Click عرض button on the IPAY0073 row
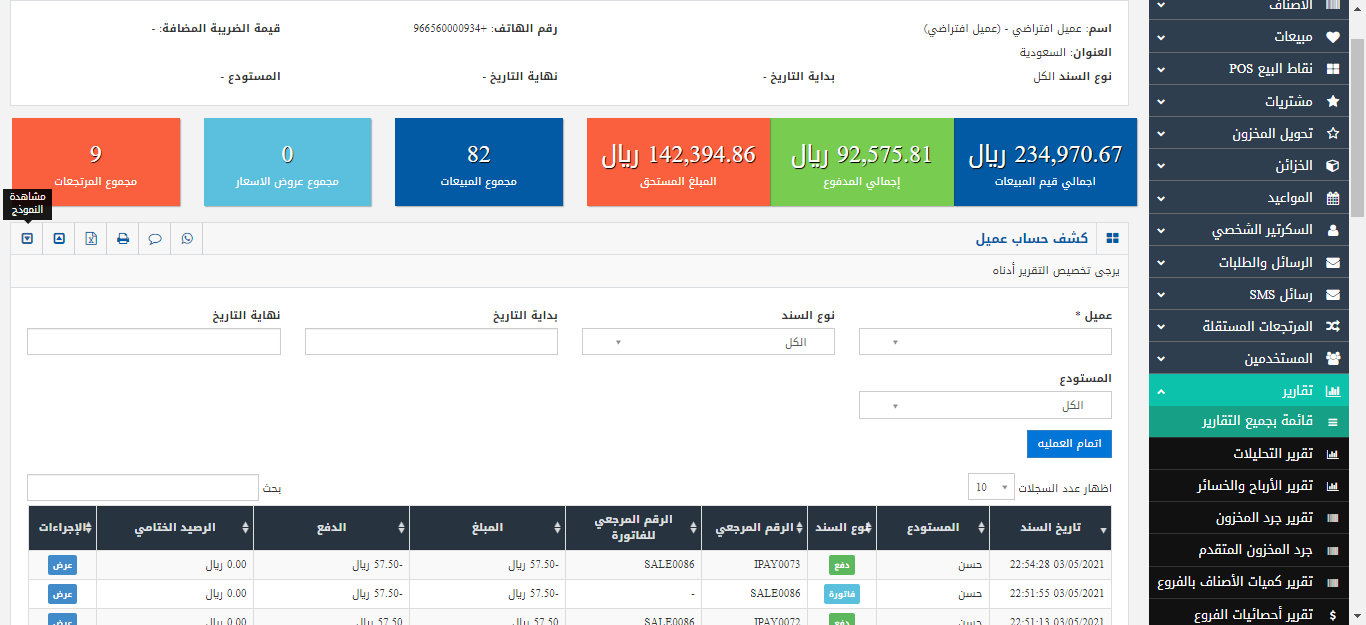 62,565
